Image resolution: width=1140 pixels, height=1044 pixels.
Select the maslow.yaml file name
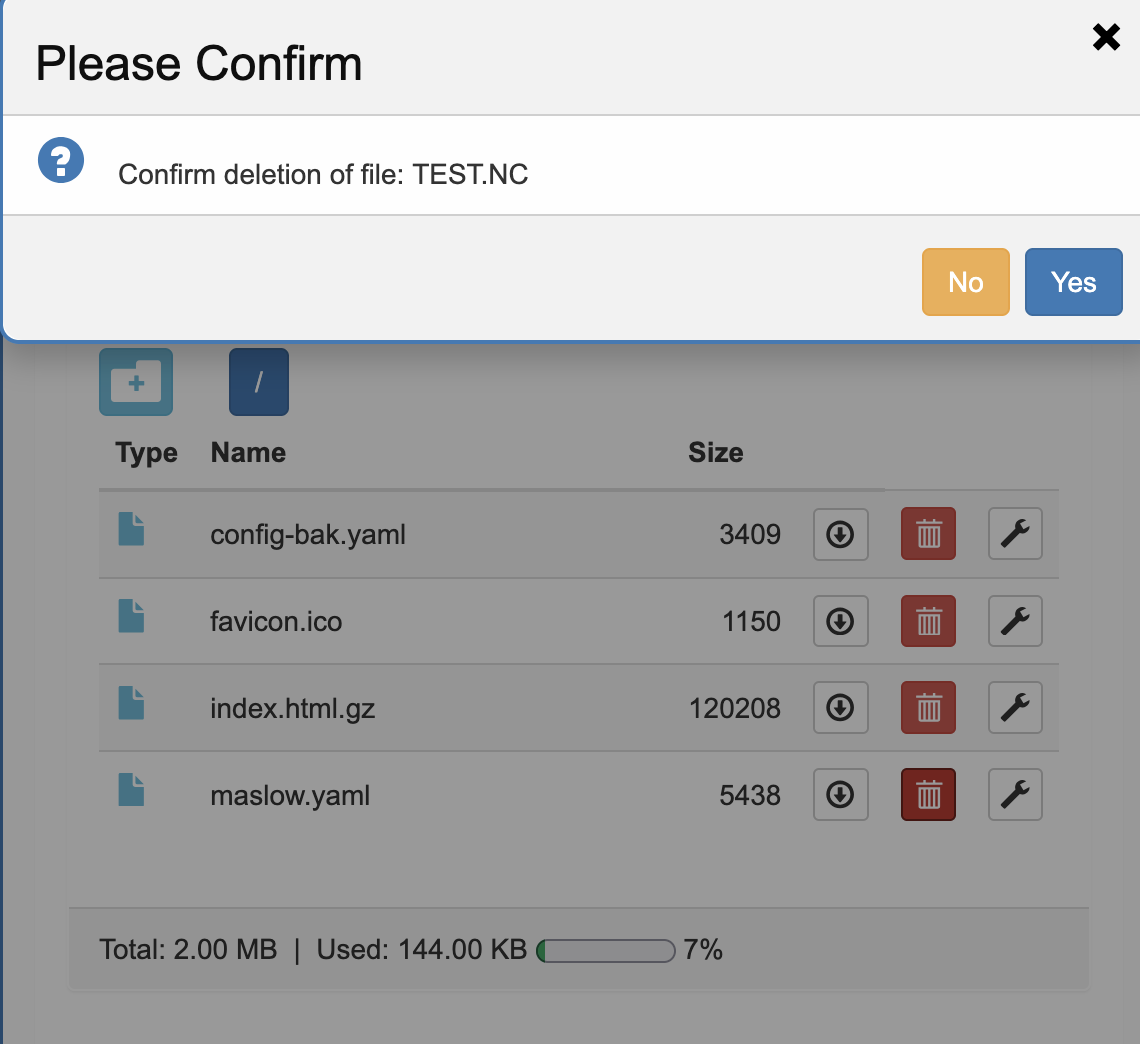290,796
